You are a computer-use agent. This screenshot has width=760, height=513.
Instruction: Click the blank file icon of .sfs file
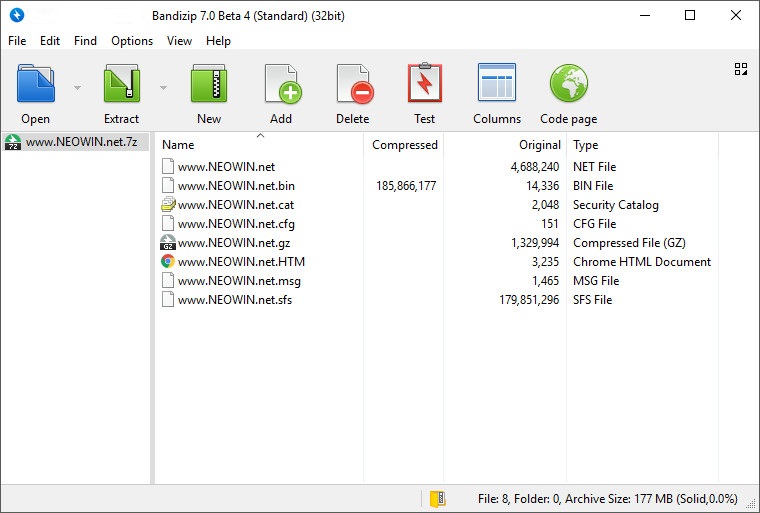click(168, 299)
